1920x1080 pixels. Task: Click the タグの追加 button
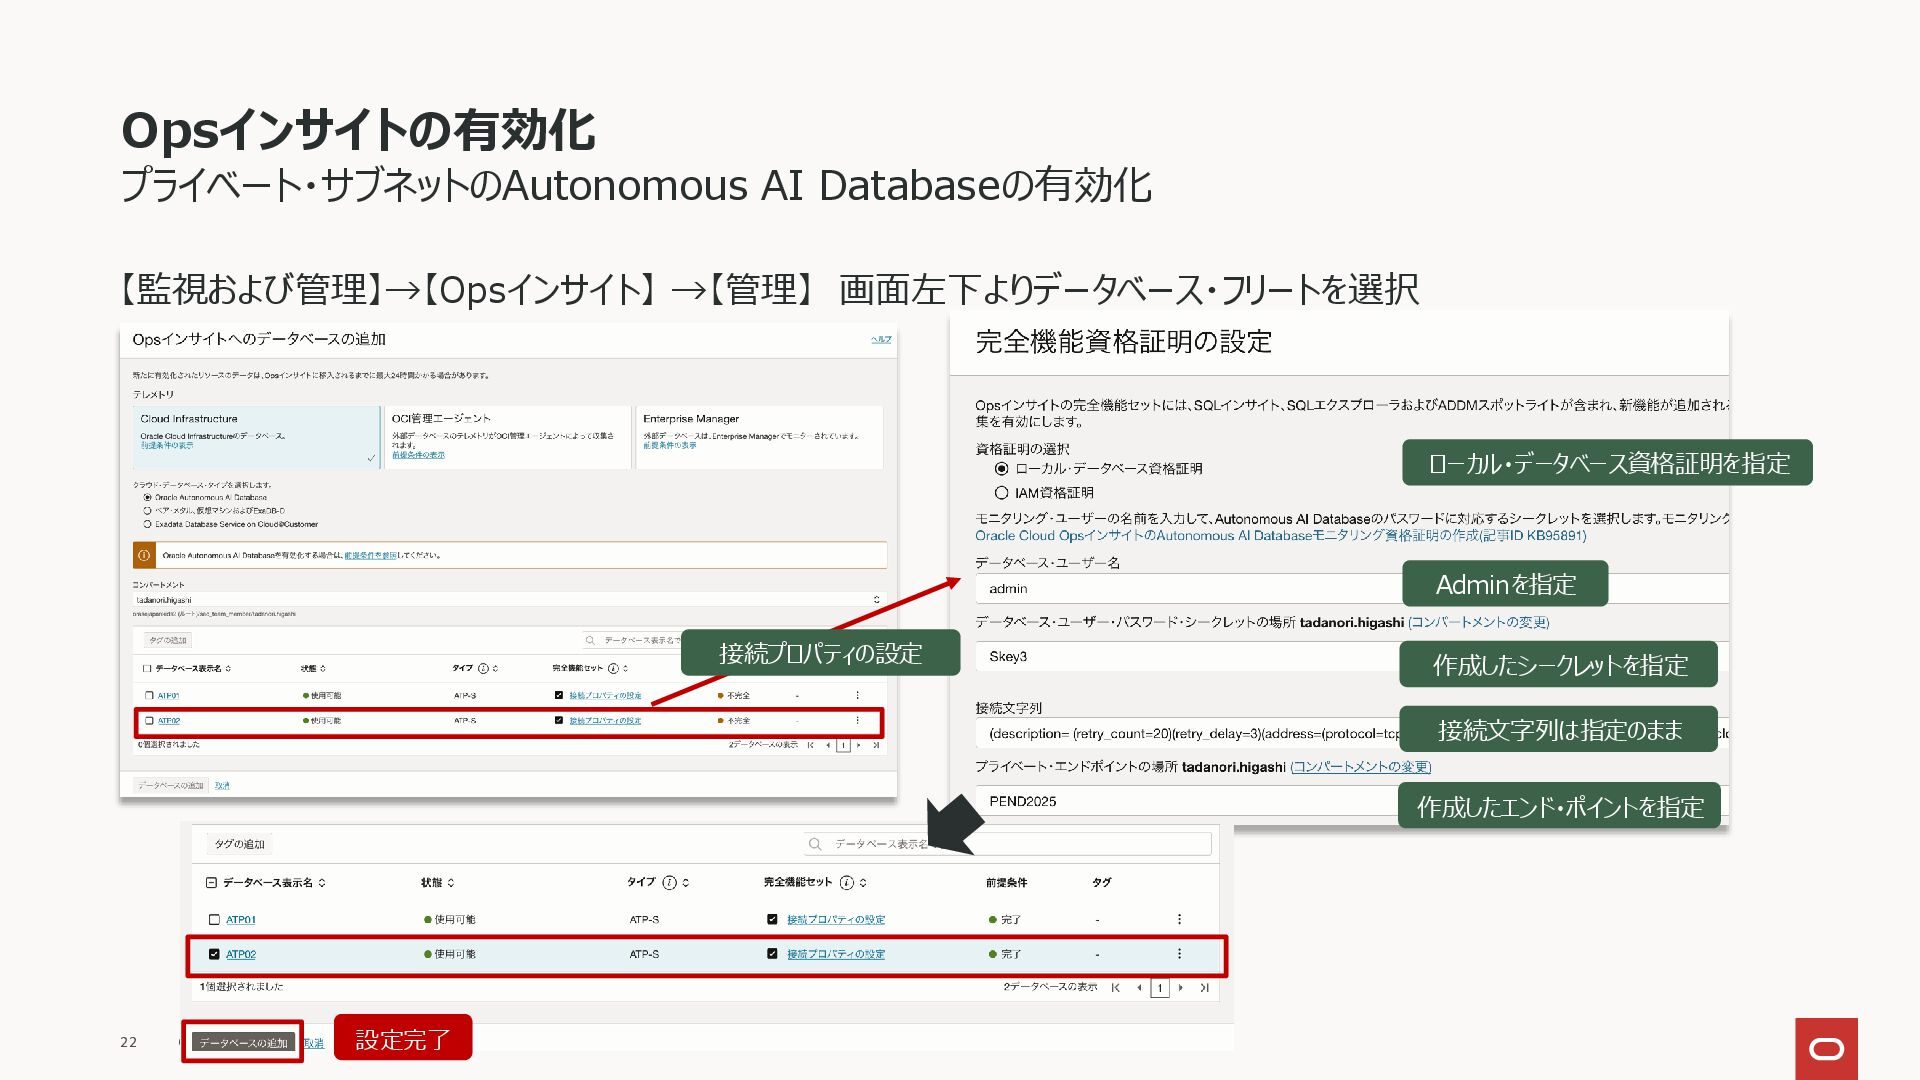[239, 844]
